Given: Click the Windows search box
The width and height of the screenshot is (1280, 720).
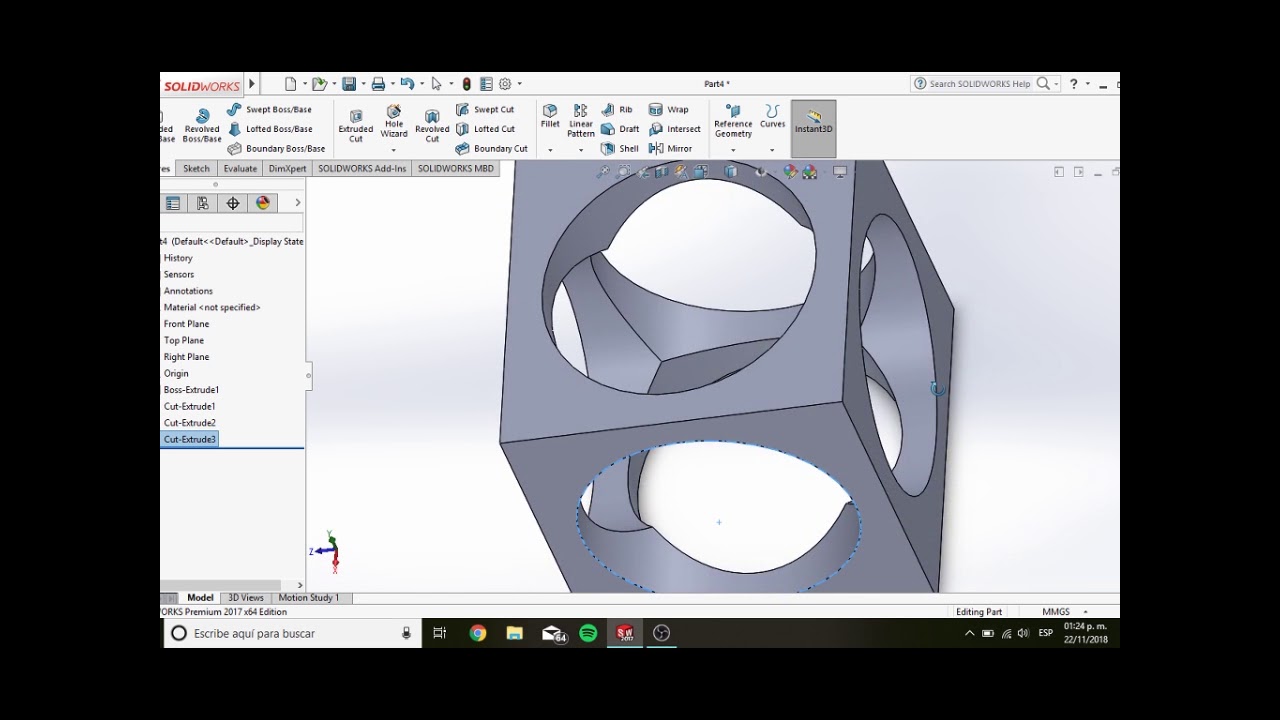Looking at the screenshot, I should [x=292, y=633].
